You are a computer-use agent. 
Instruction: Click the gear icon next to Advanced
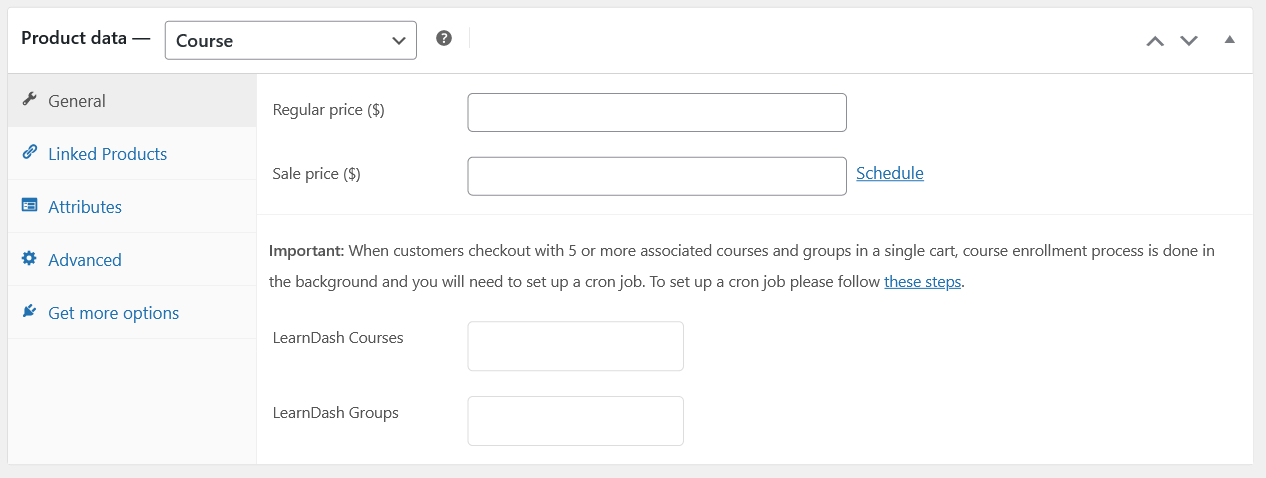29,259
